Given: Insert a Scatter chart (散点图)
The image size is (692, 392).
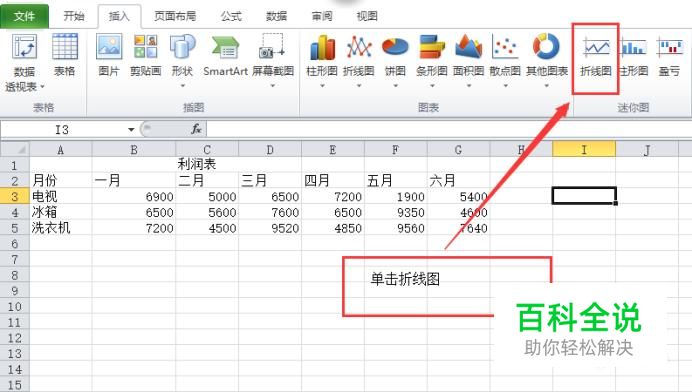Looking at the screenshot, I should pos(505,60).
